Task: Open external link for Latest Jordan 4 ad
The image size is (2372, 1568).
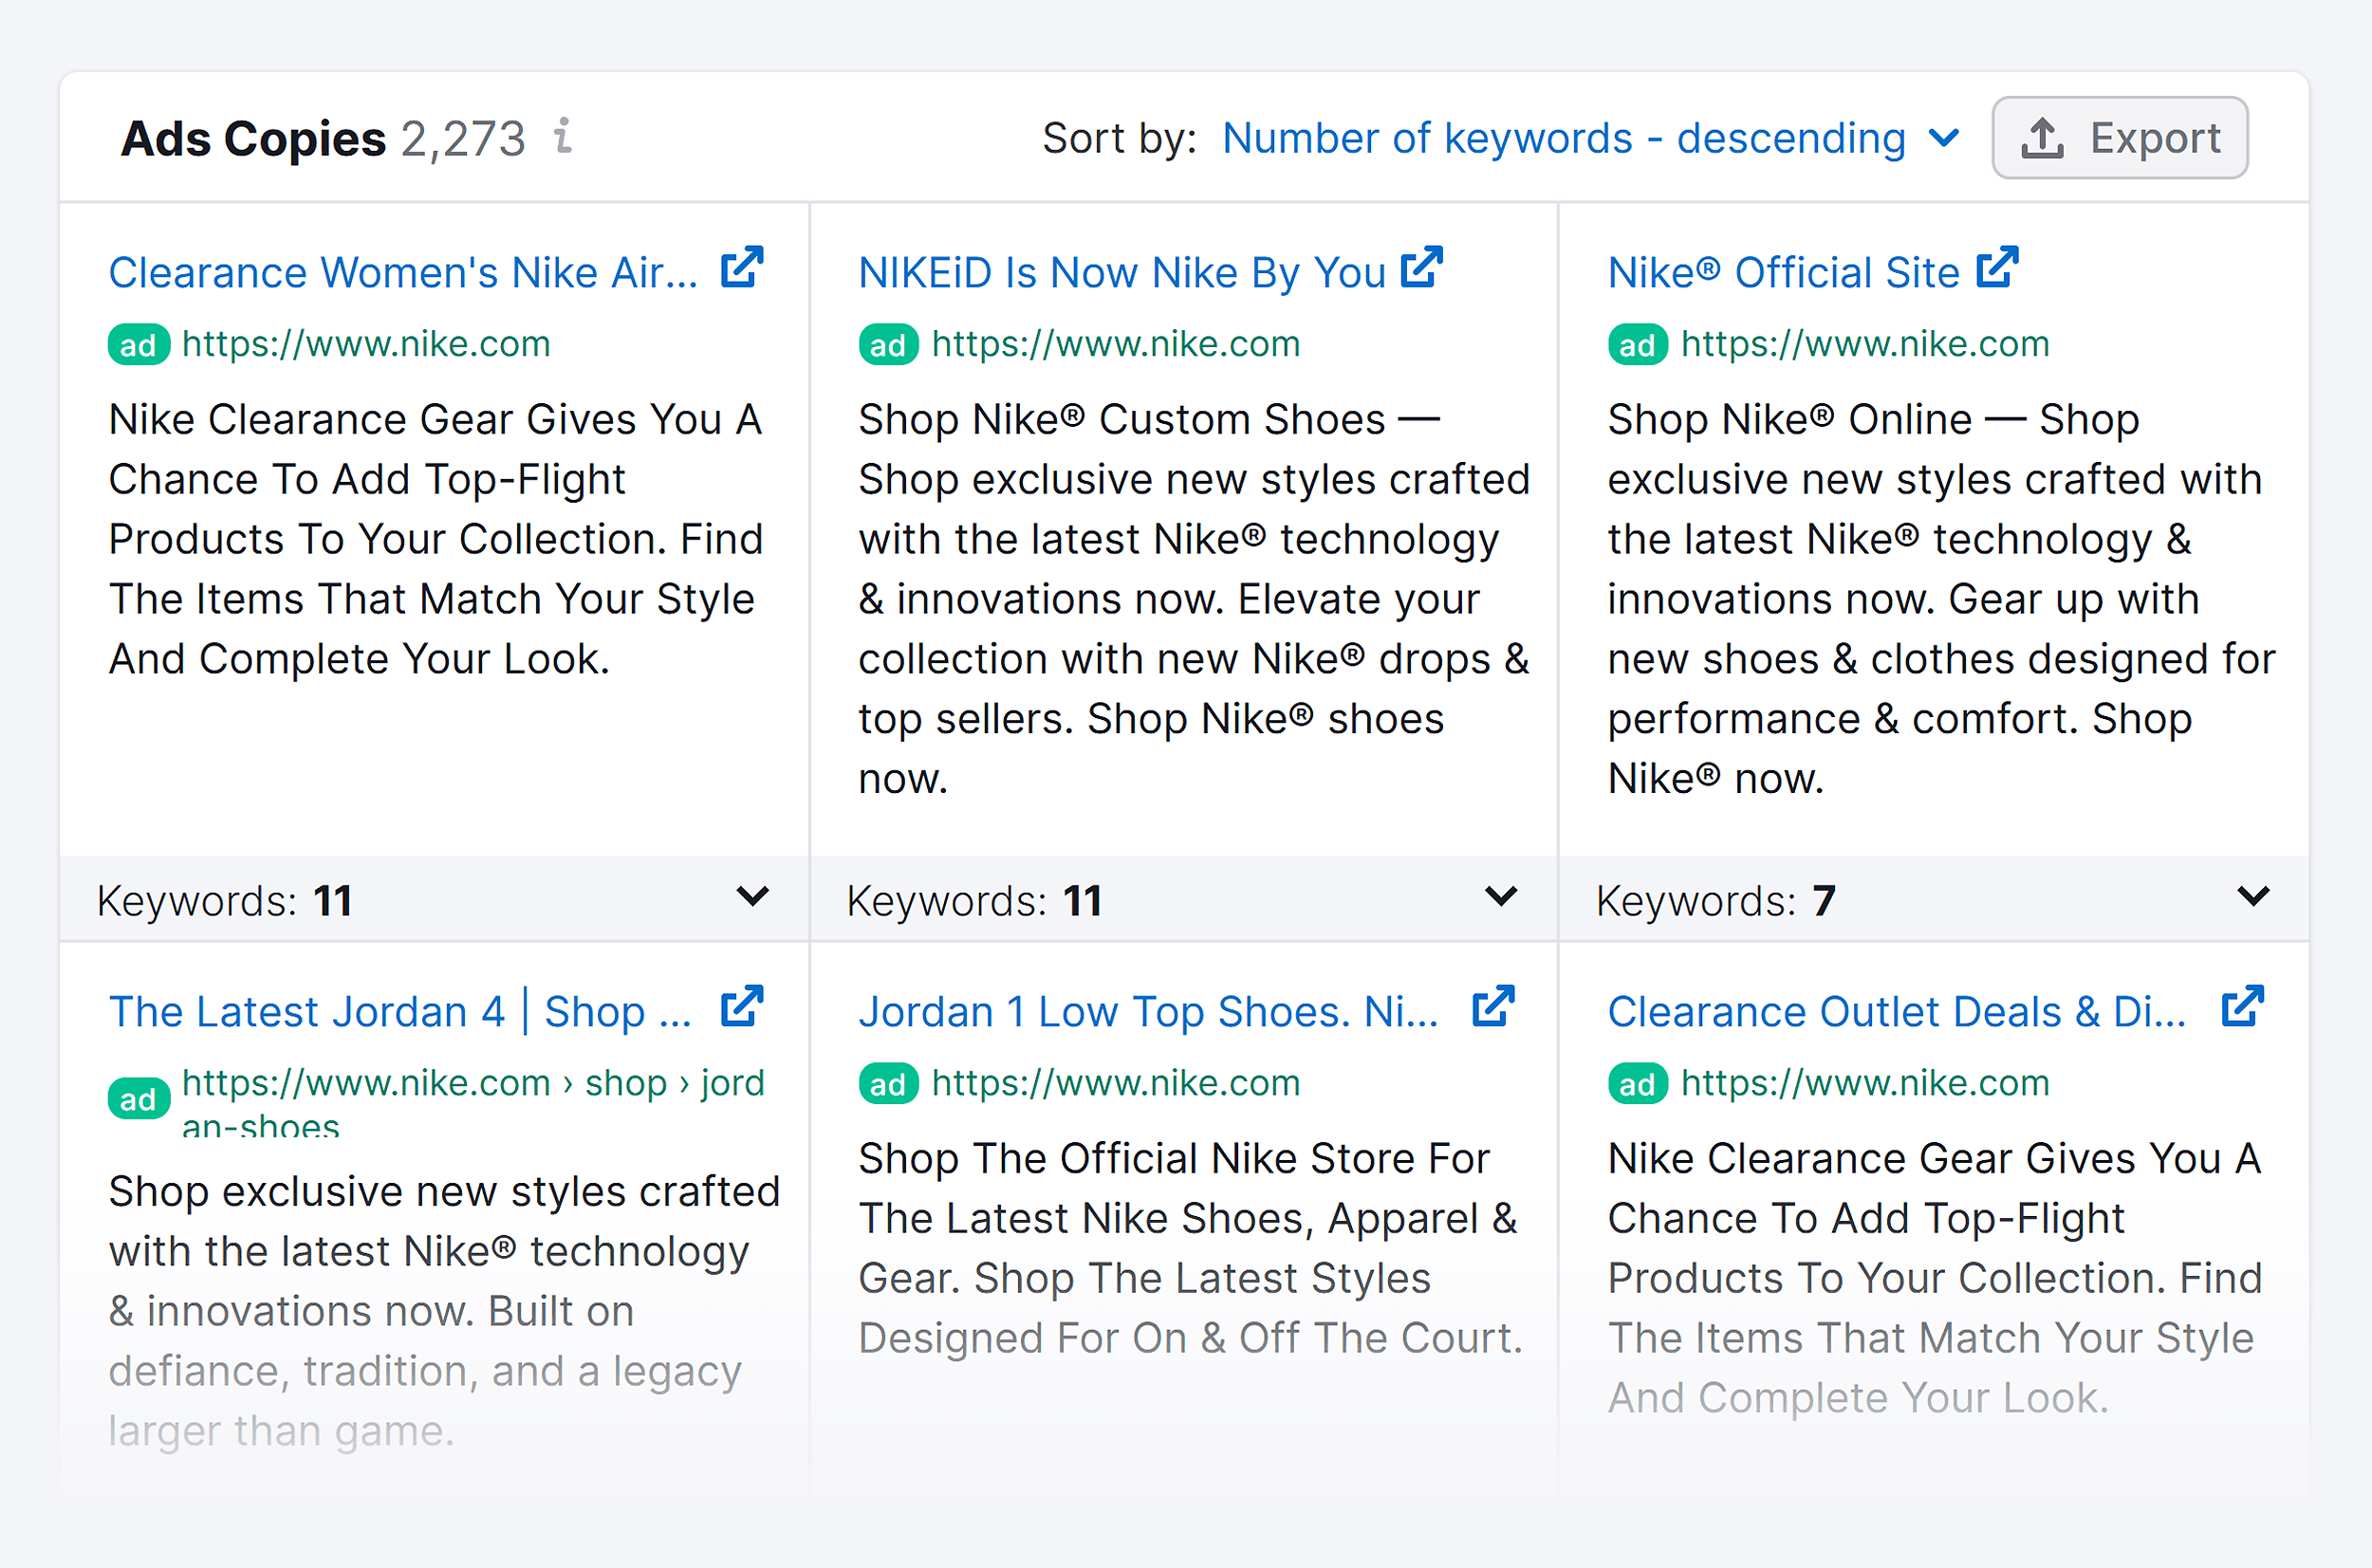Action: (x=742, y=1007)
